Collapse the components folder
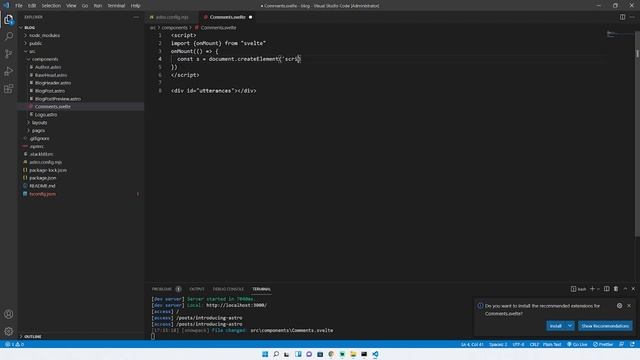The image size is (640, 360). [45, 59]
